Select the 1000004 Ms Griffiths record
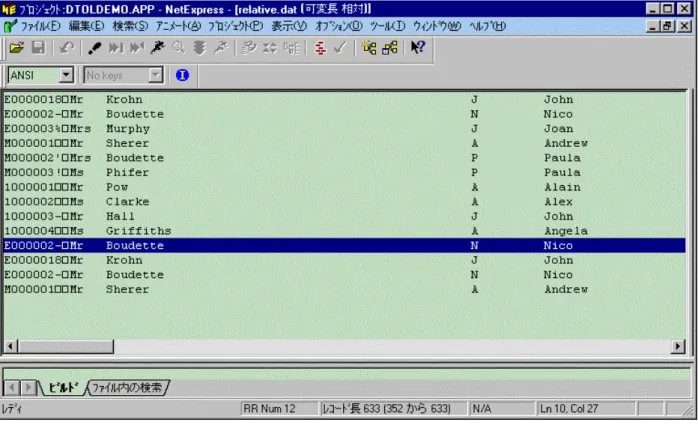698x425 pixels. (344, 231)
